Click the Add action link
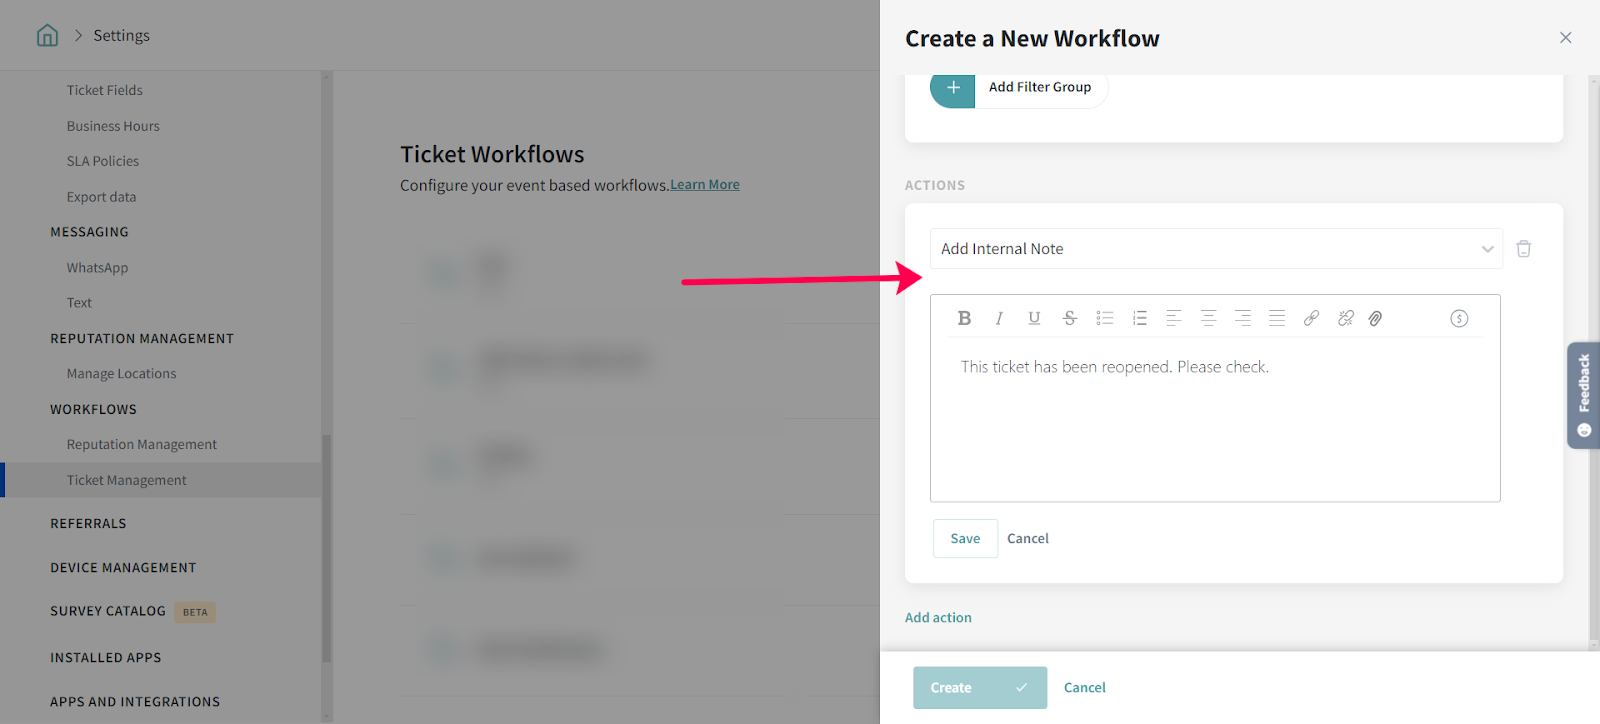The width and height of the screenshot is (1600, 724). point(938,618)
